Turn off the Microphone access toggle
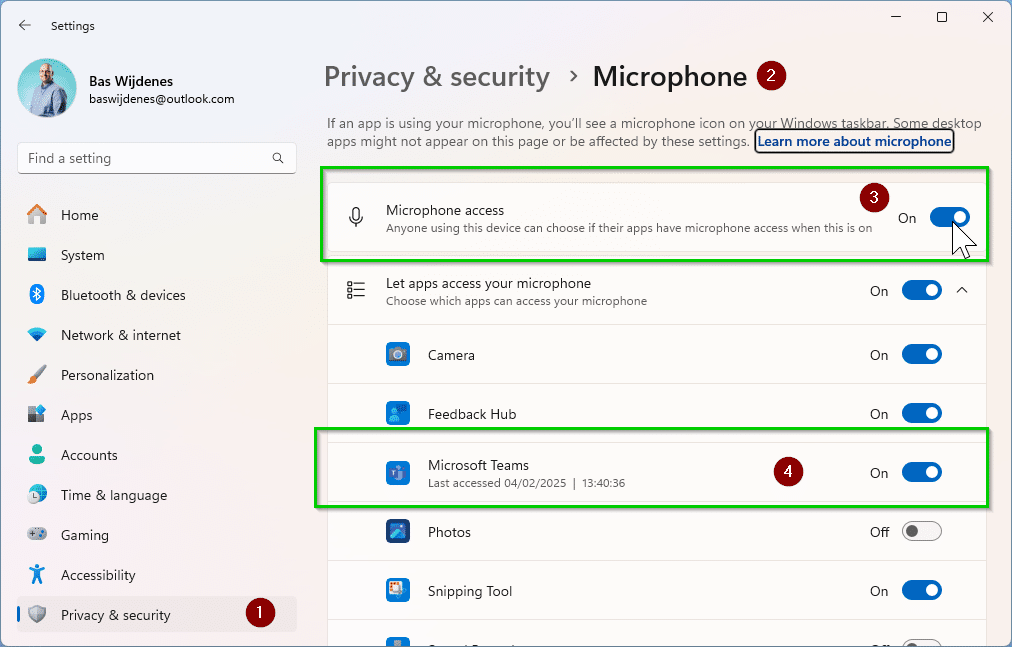 pyautogui.click(x=949, y=218)
